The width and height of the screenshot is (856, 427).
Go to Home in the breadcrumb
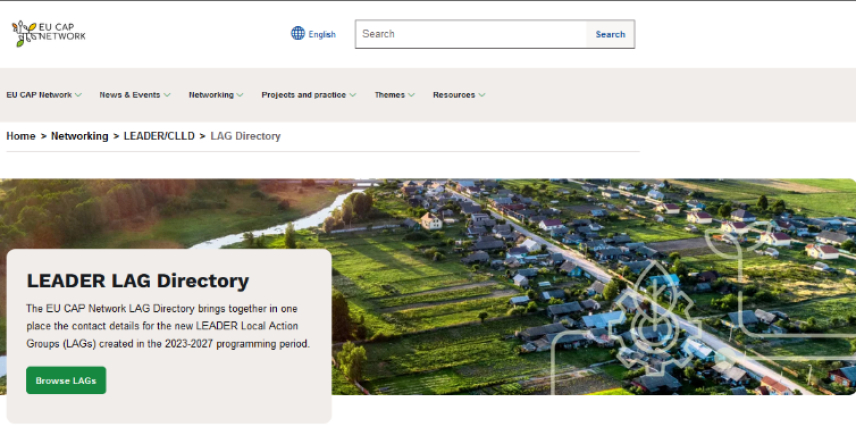[21, 136]
